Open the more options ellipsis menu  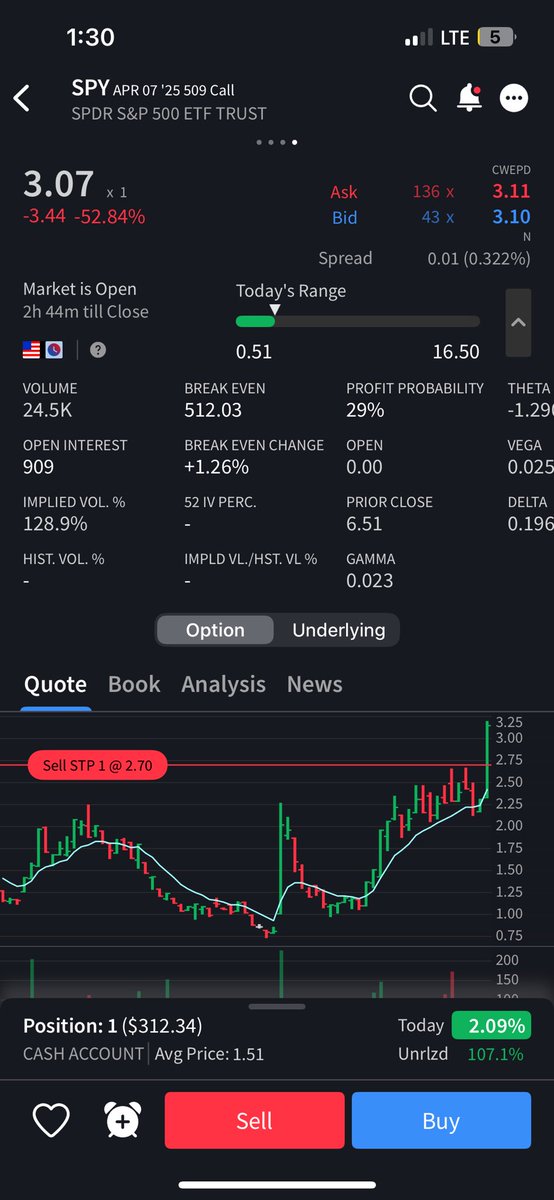click(x=514, y=98)
